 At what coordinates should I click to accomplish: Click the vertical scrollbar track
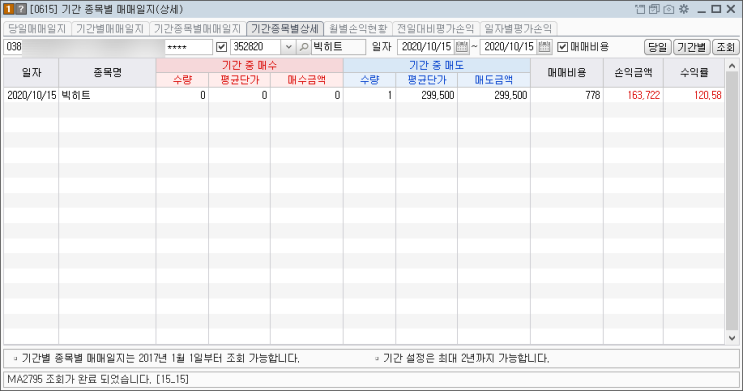(732, 202)
